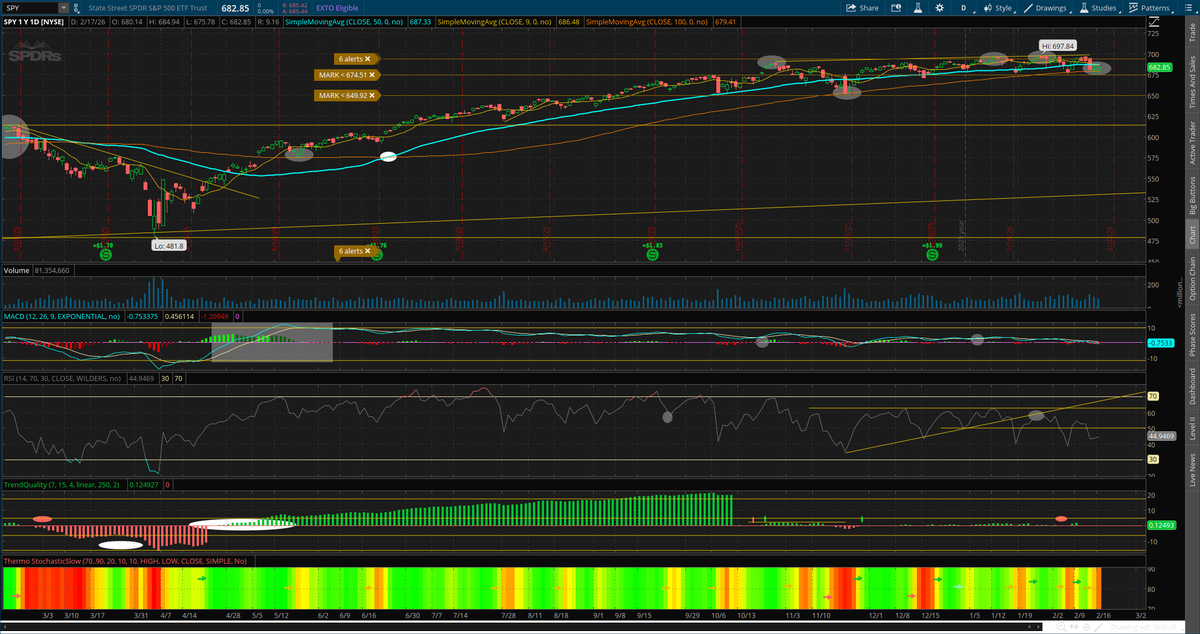Open the Level II side tab
This screenshot has width=1200, height=634.
tap(1191, 427)
